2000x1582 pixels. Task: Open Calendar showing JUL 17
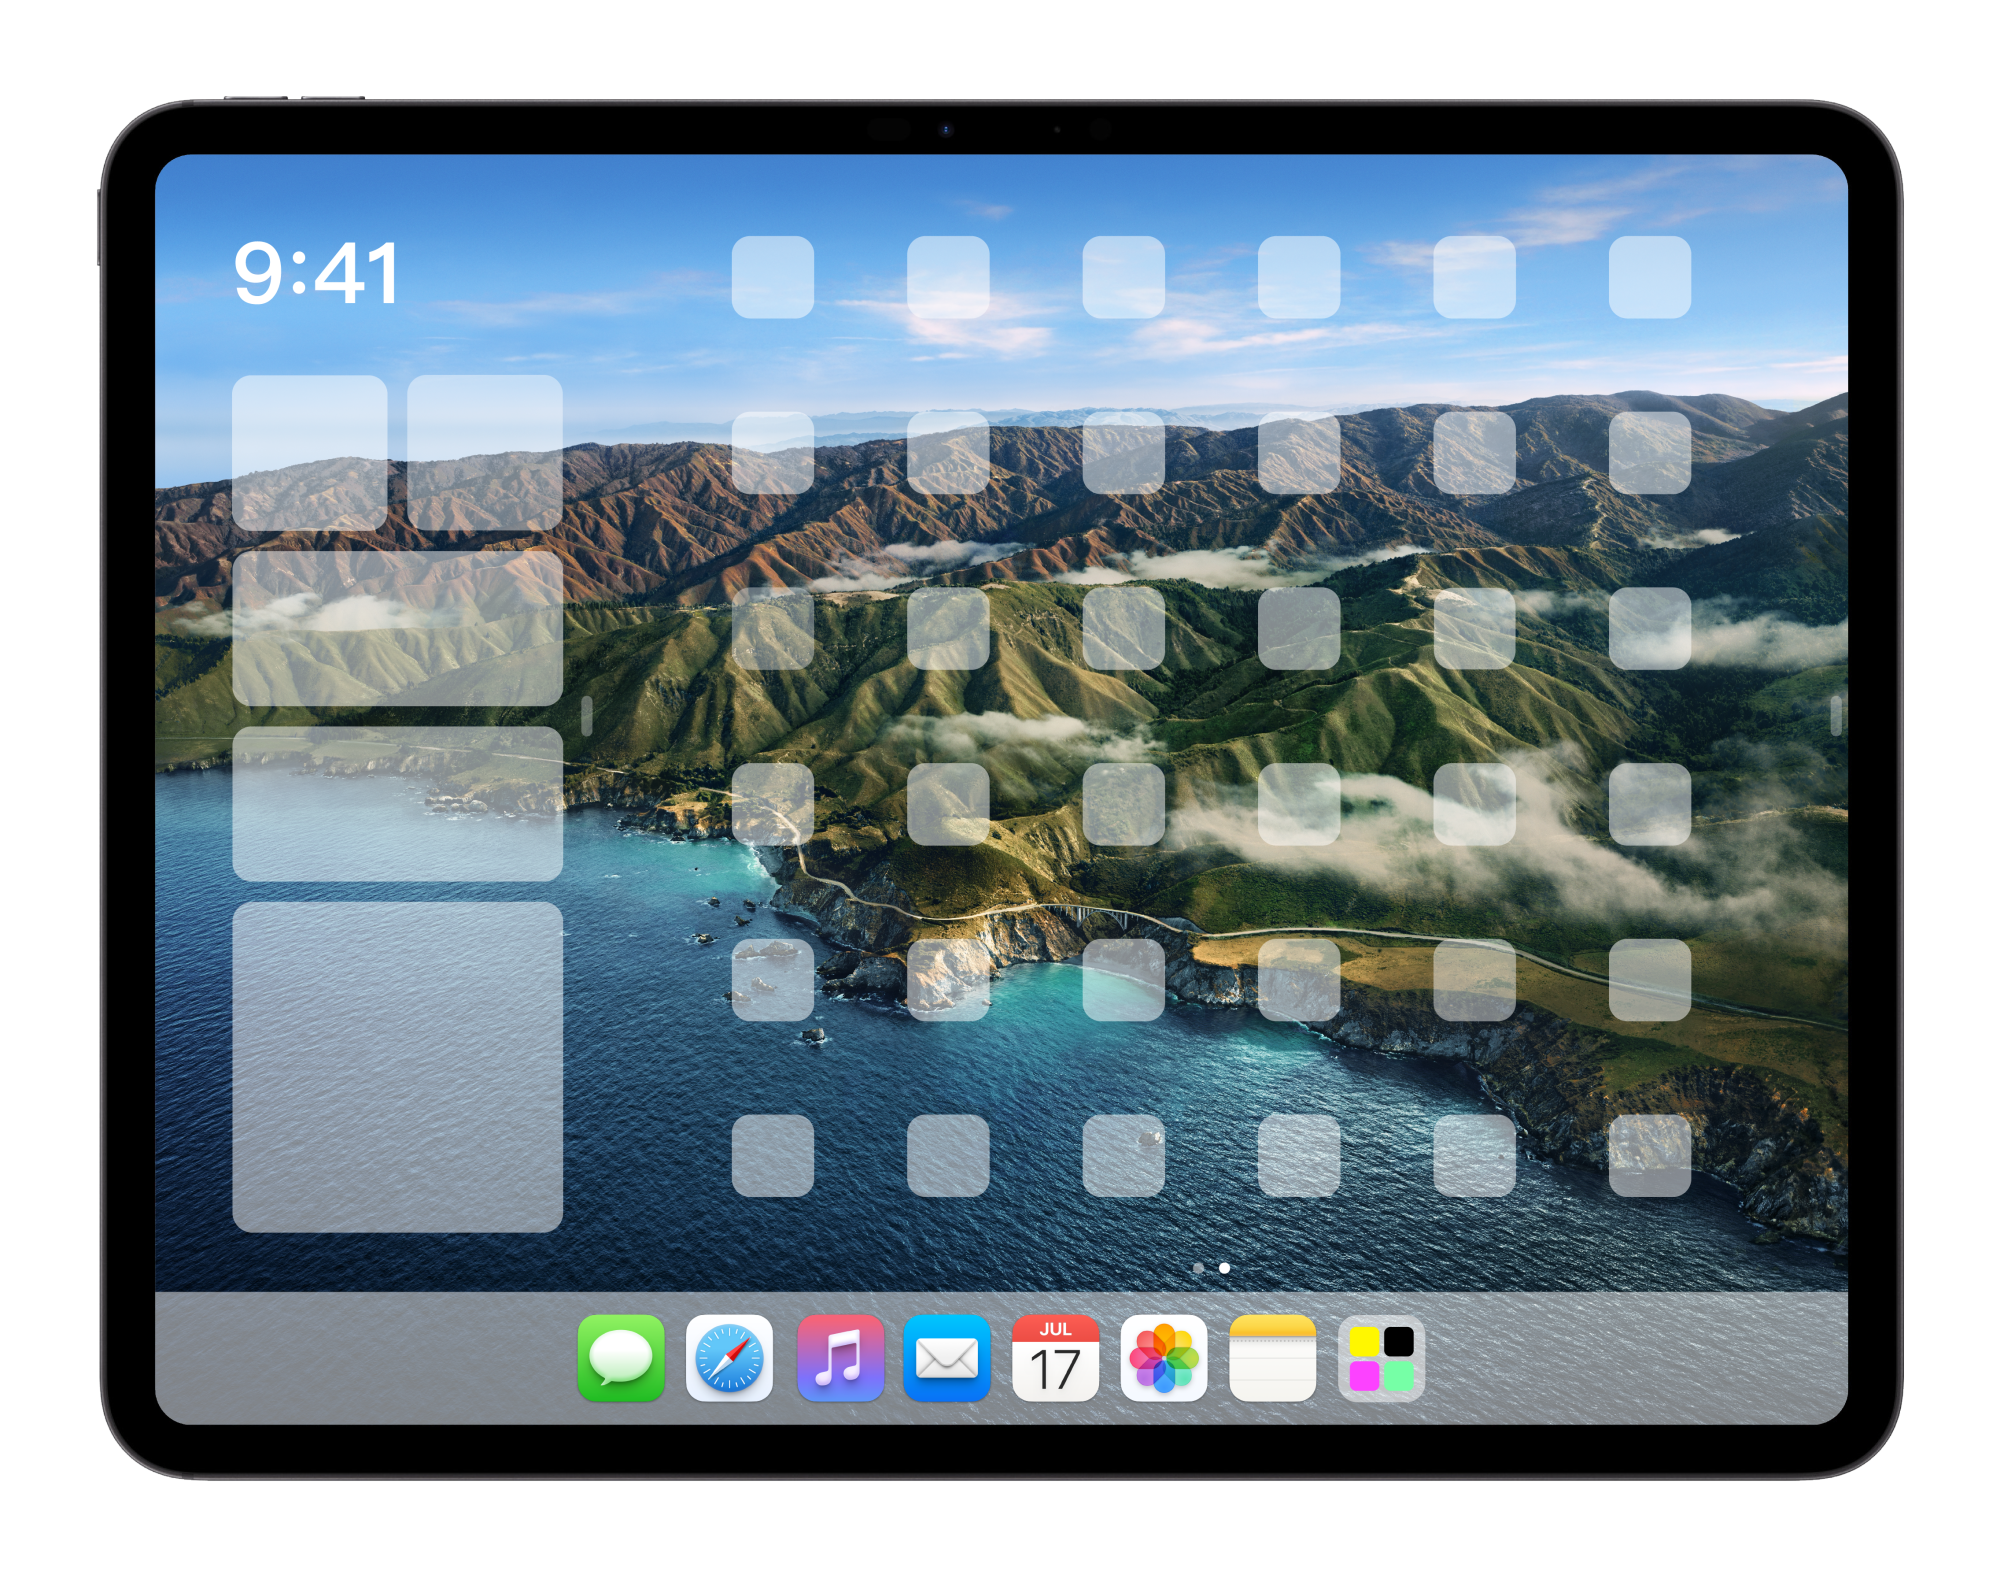tap(1055, 1357)
